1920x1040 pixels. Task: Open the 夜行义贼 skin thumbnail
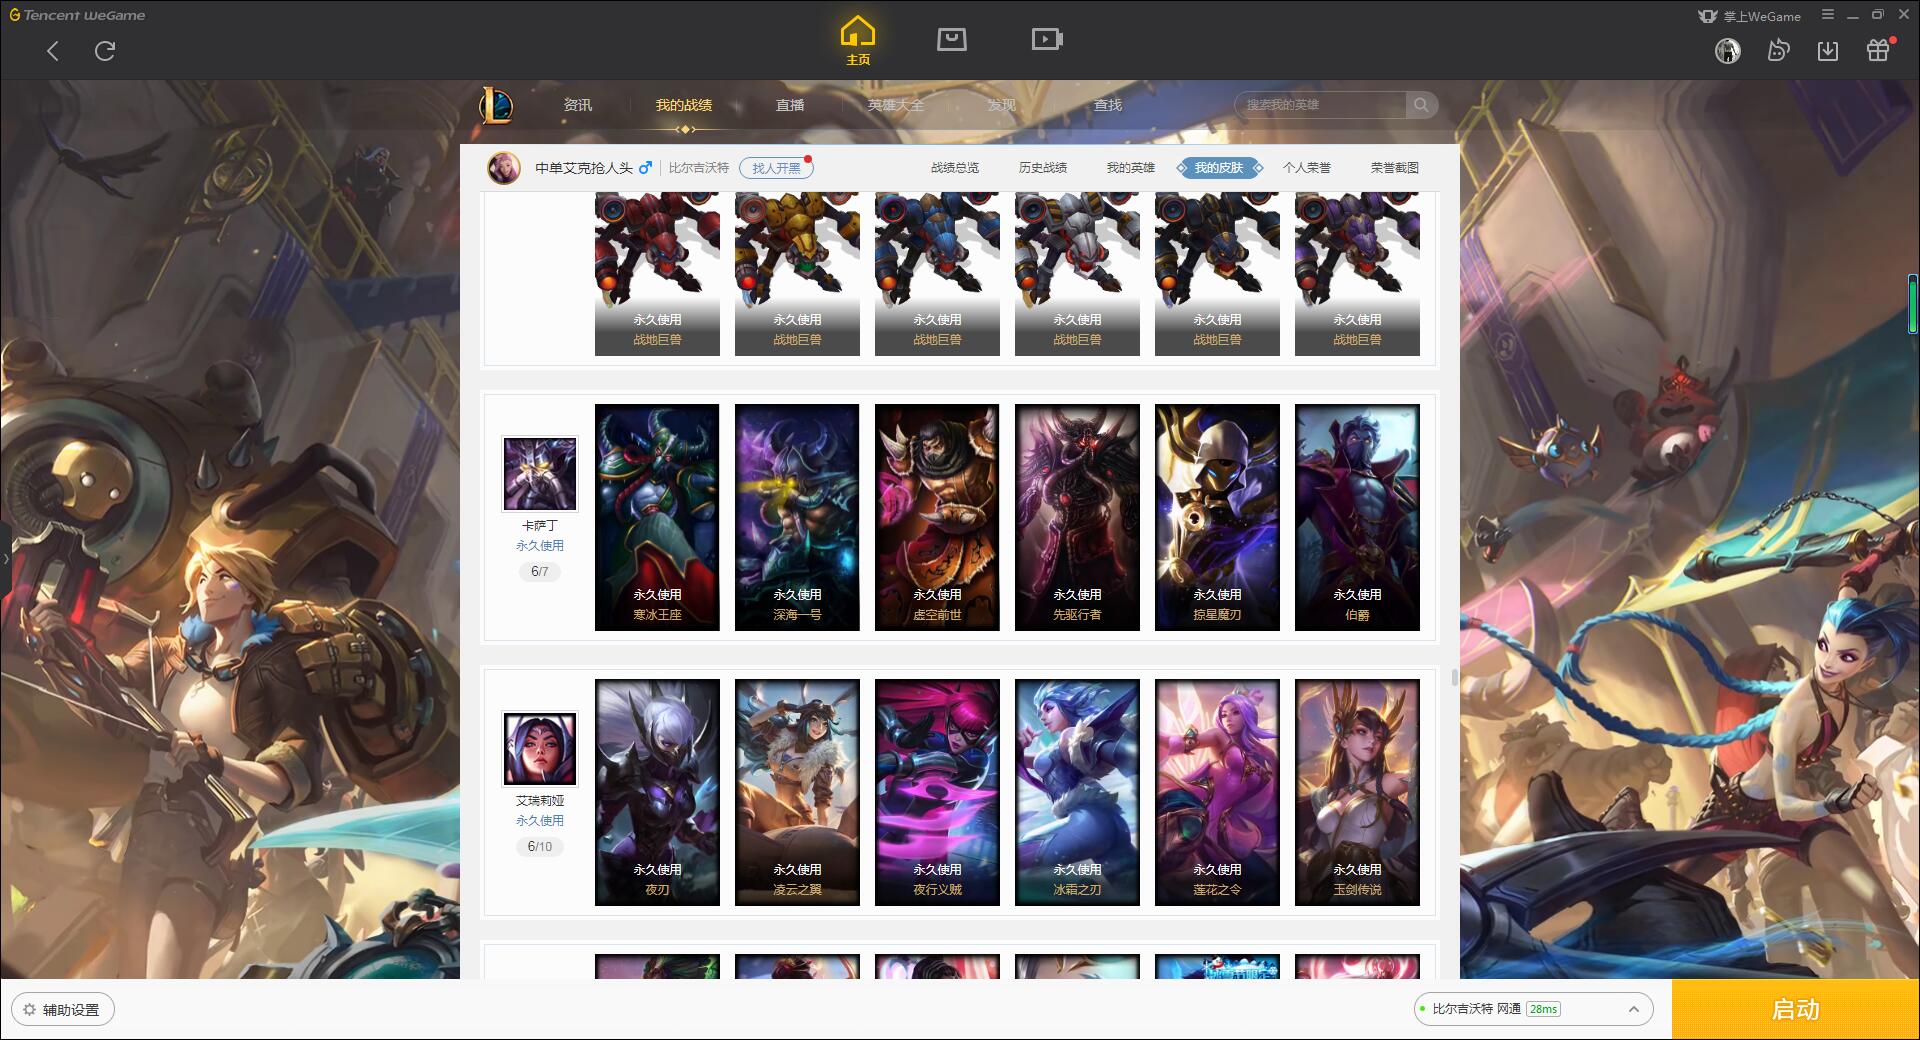937,792
